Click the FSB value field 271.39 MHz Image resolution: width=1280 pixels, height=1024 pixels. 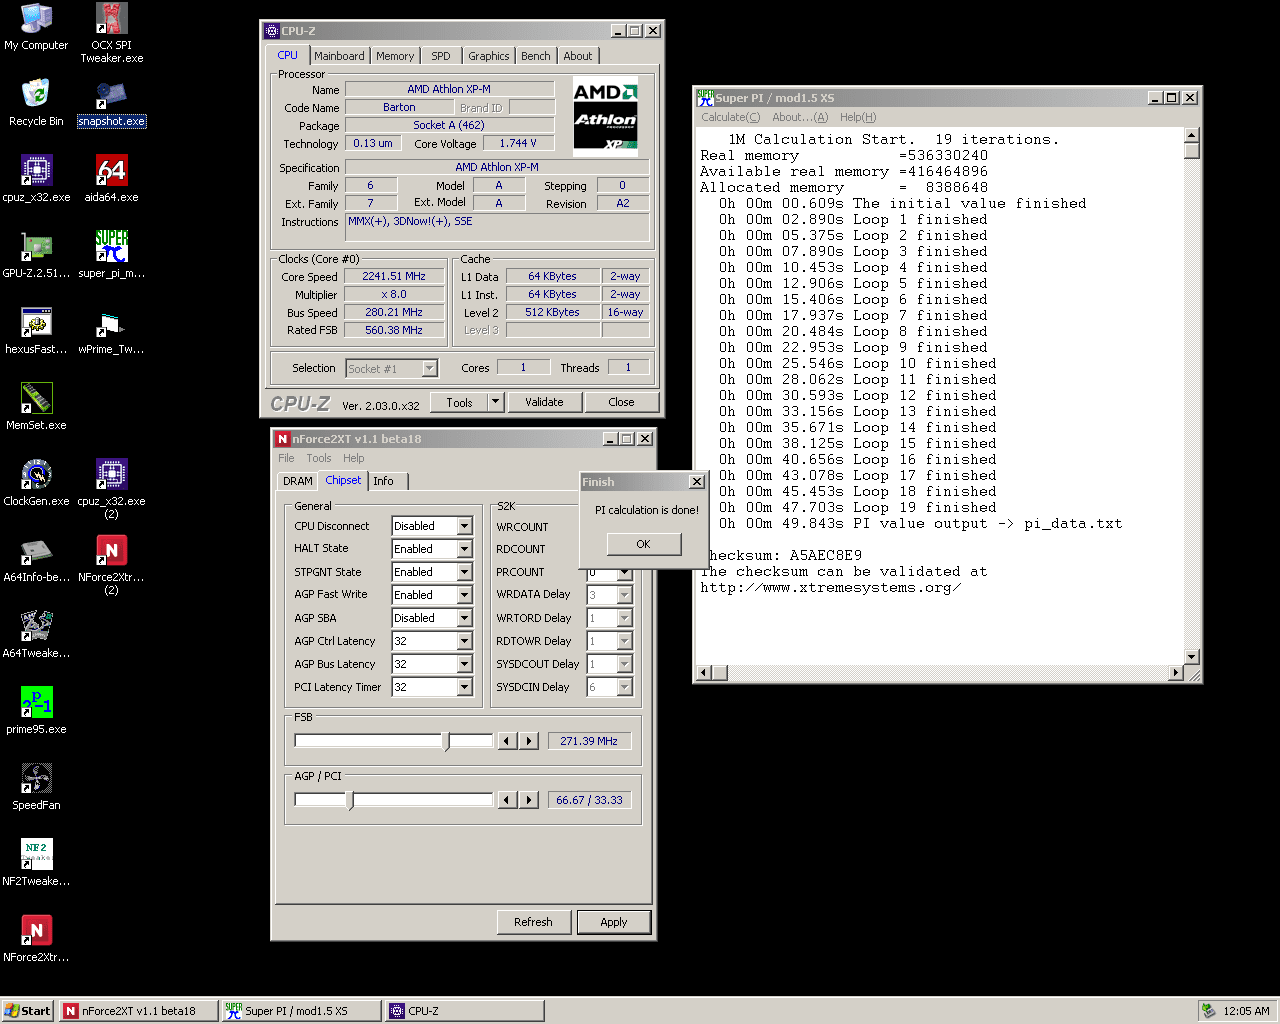(589, 741)
